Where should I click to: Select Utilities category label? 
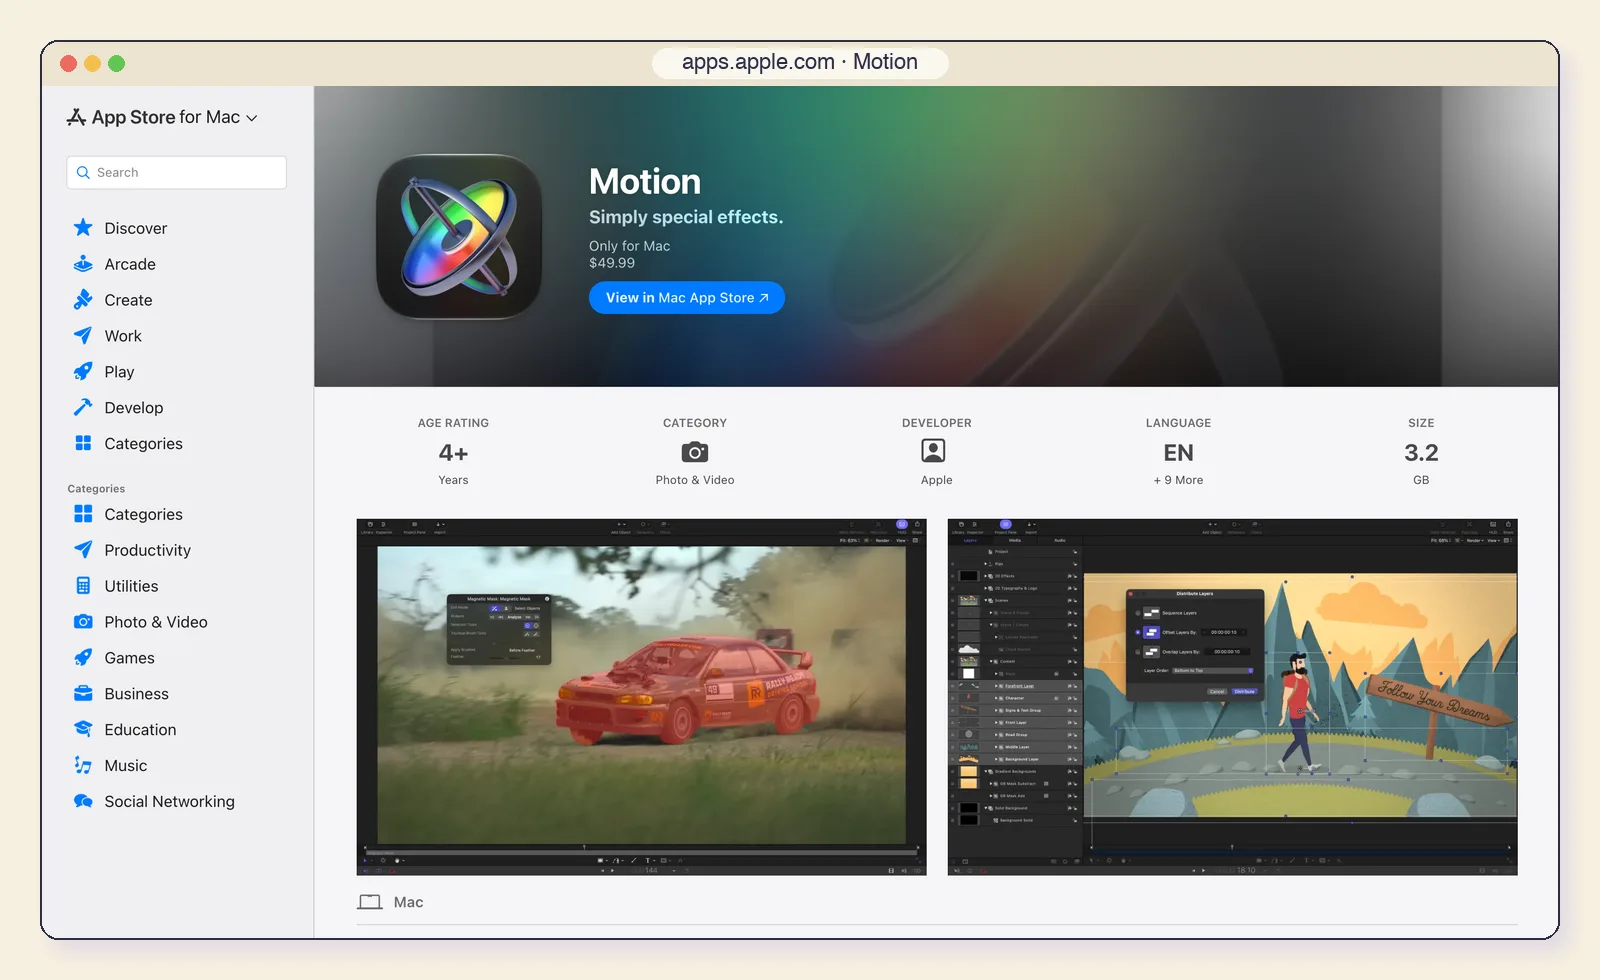tap(131, 586)
